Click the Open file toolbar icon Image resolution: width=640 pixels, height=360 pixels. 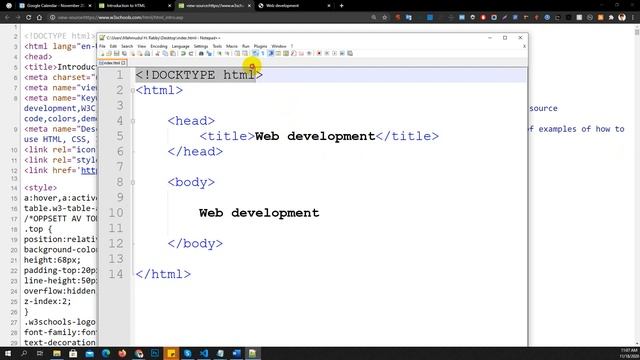click(x=109, y=53)
